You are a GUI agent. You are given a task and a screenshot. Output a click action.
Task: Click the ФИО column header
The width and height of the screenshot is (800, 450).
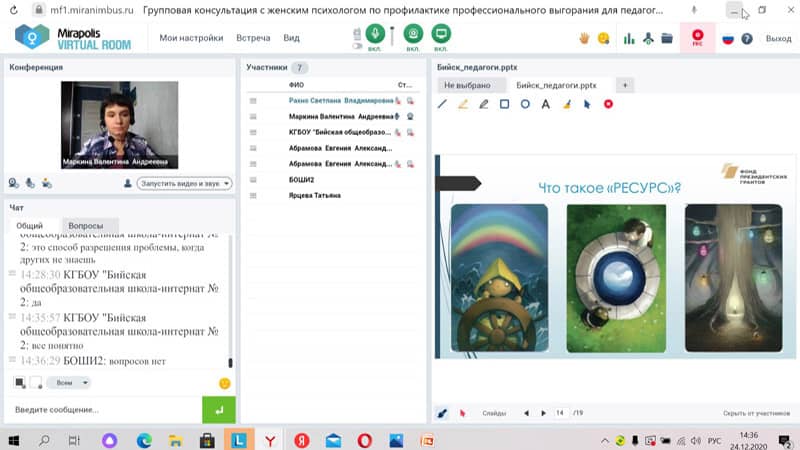tap(296, 85)
